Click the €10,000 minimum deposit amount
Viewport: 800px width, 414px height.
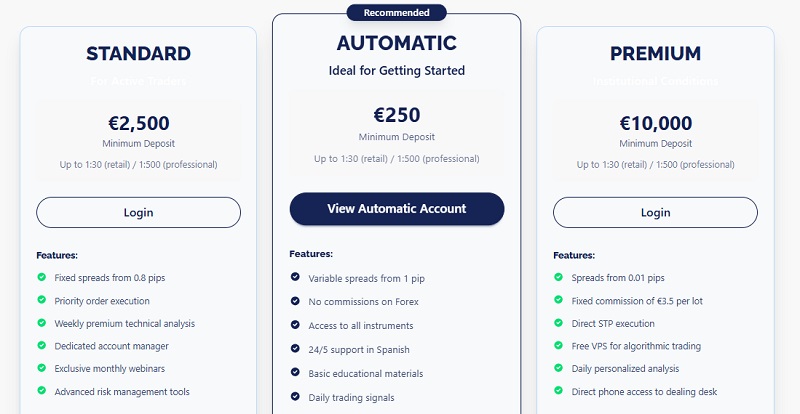click(655, 124)
